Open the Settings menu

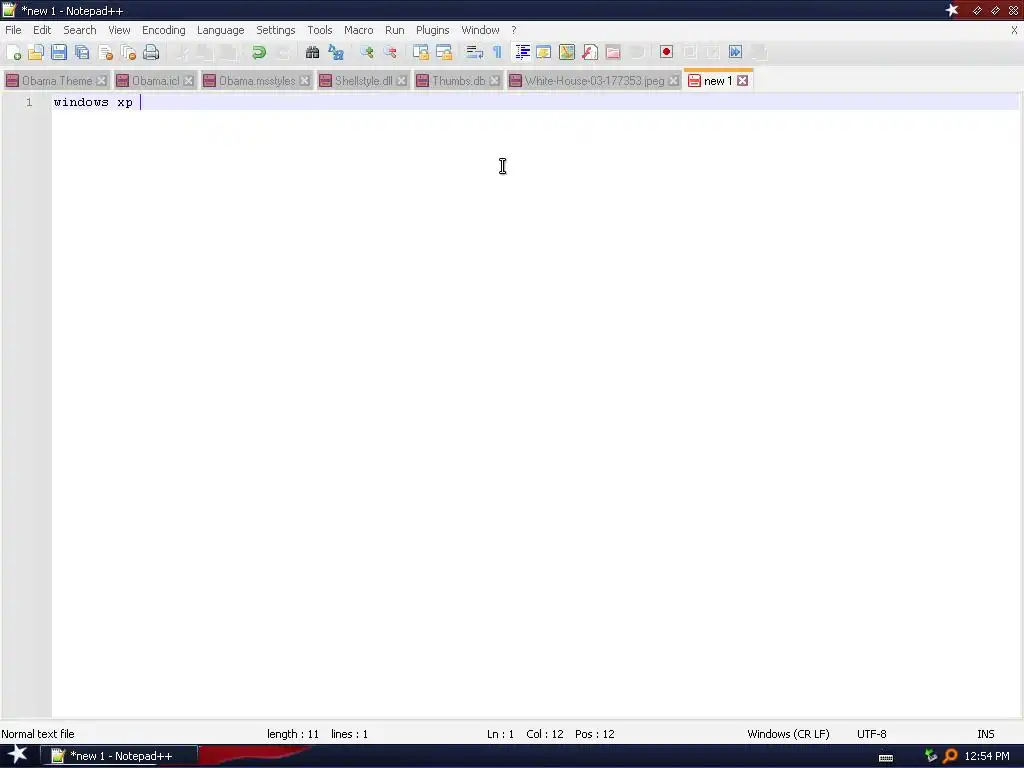click(276, 30)
